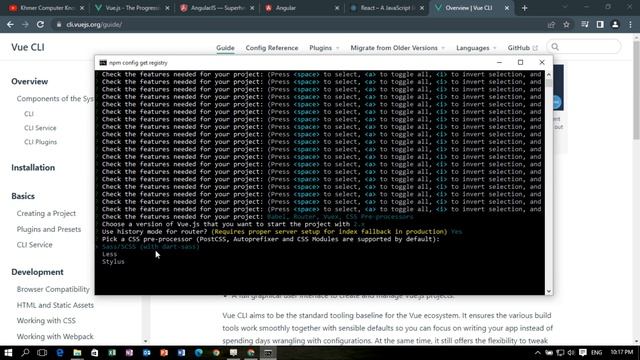Open PowerPoint from the taskbar
Screen dimensions: 640x360
click(164, 353)
